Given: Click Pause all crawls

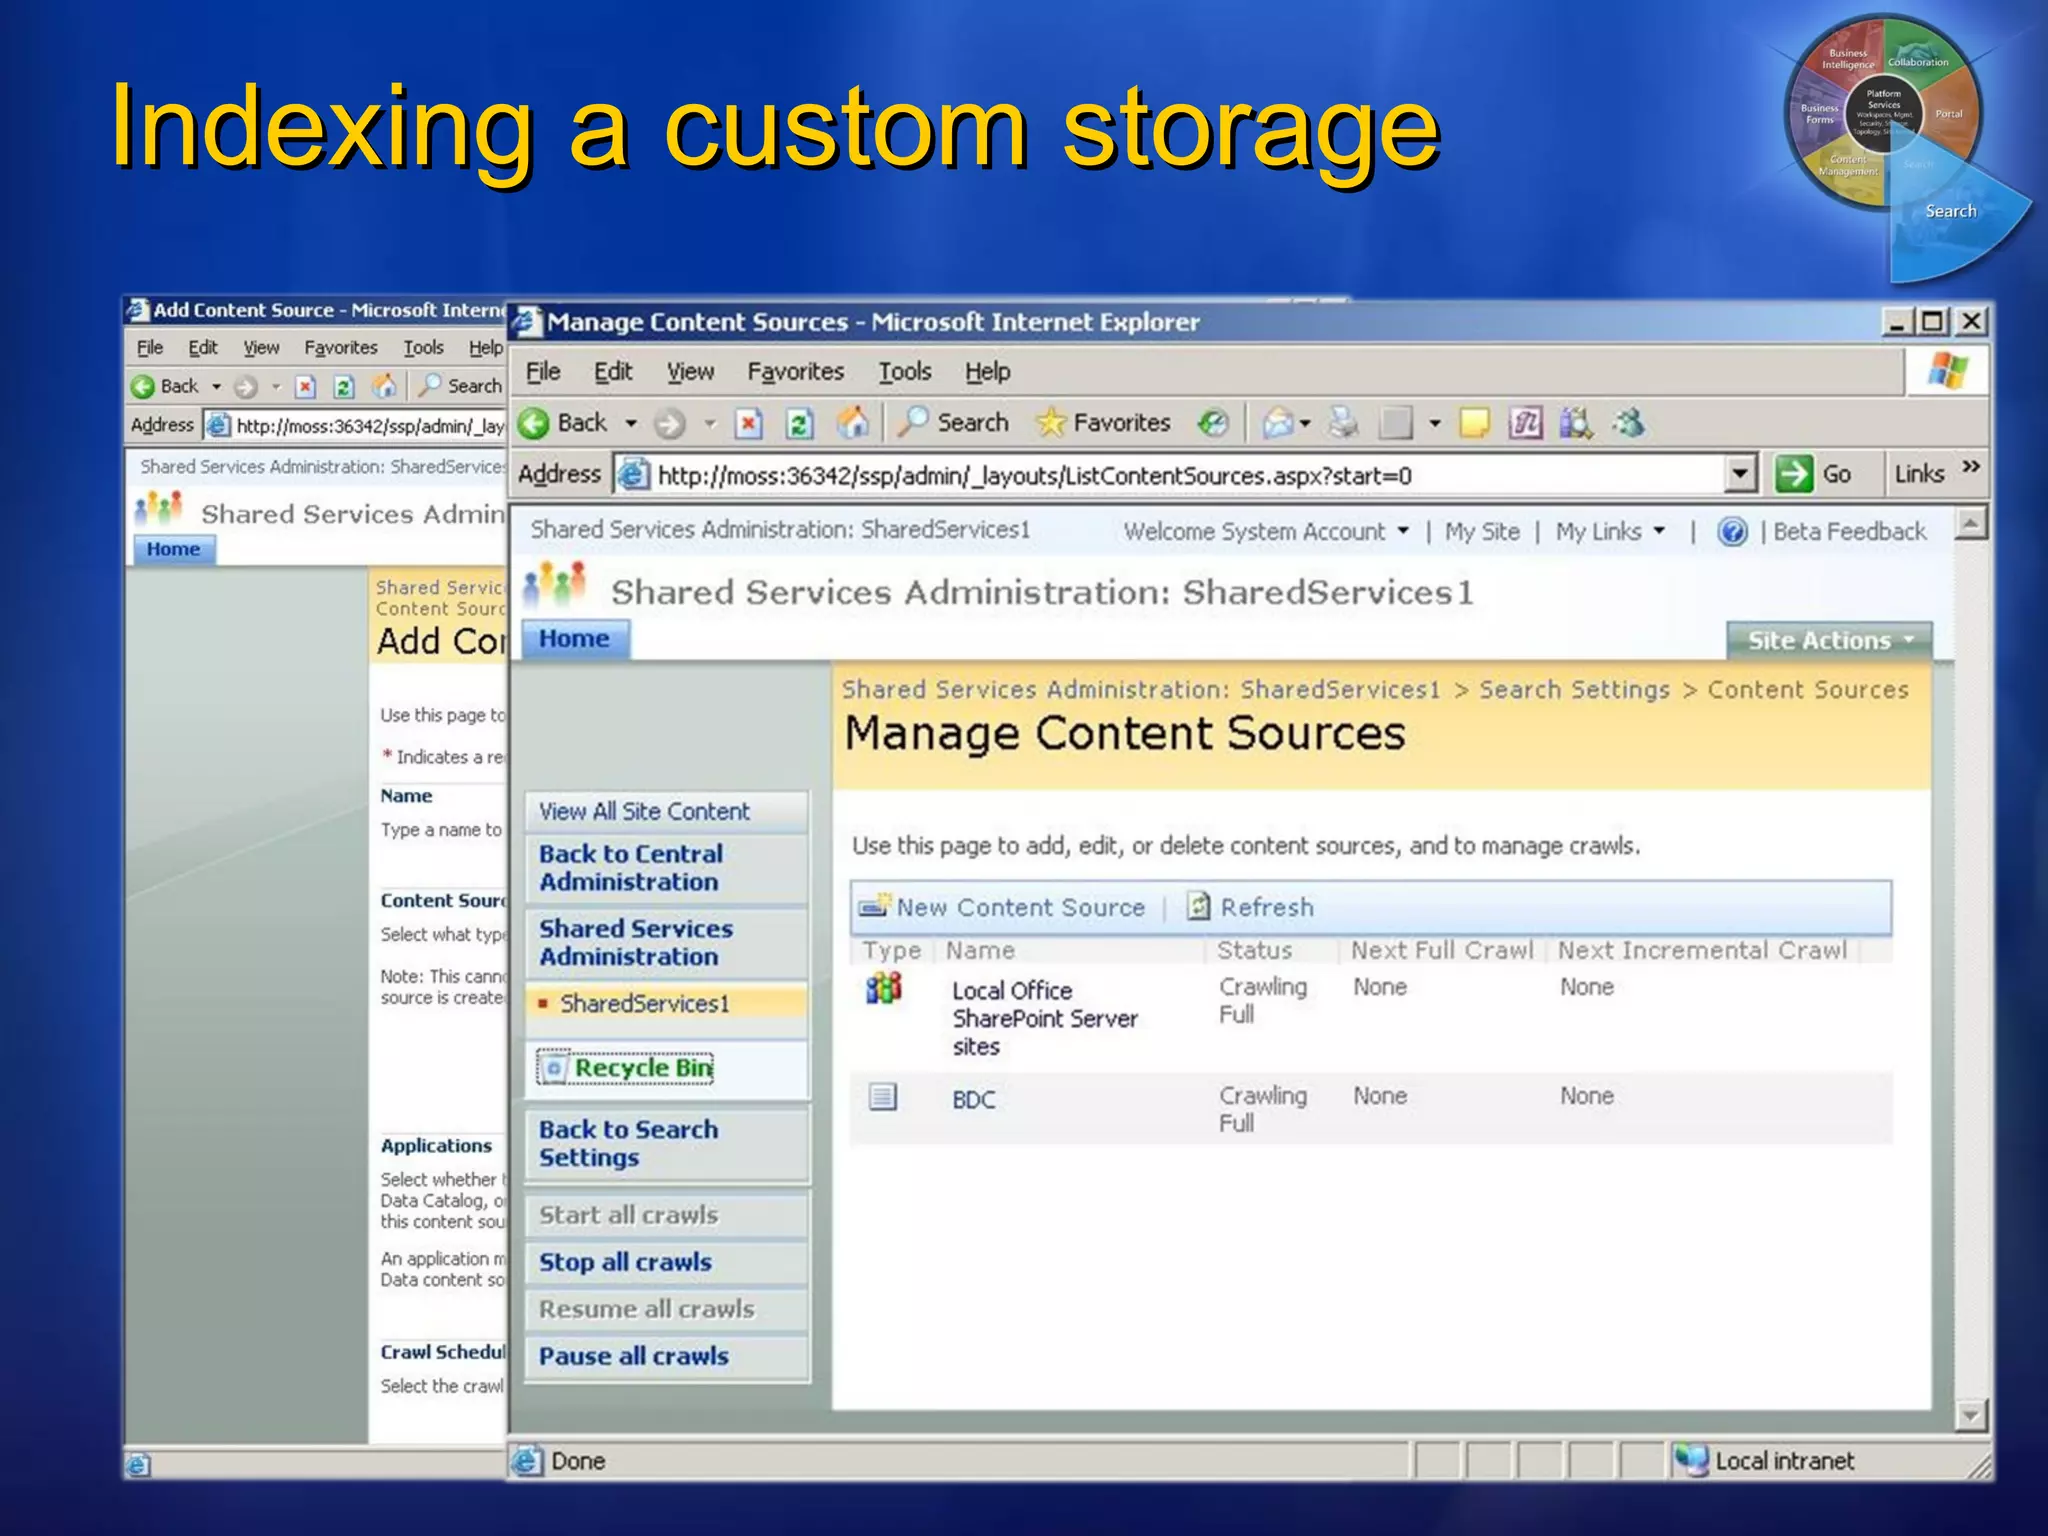Looking at the screenshot, I should point(634,1356).
